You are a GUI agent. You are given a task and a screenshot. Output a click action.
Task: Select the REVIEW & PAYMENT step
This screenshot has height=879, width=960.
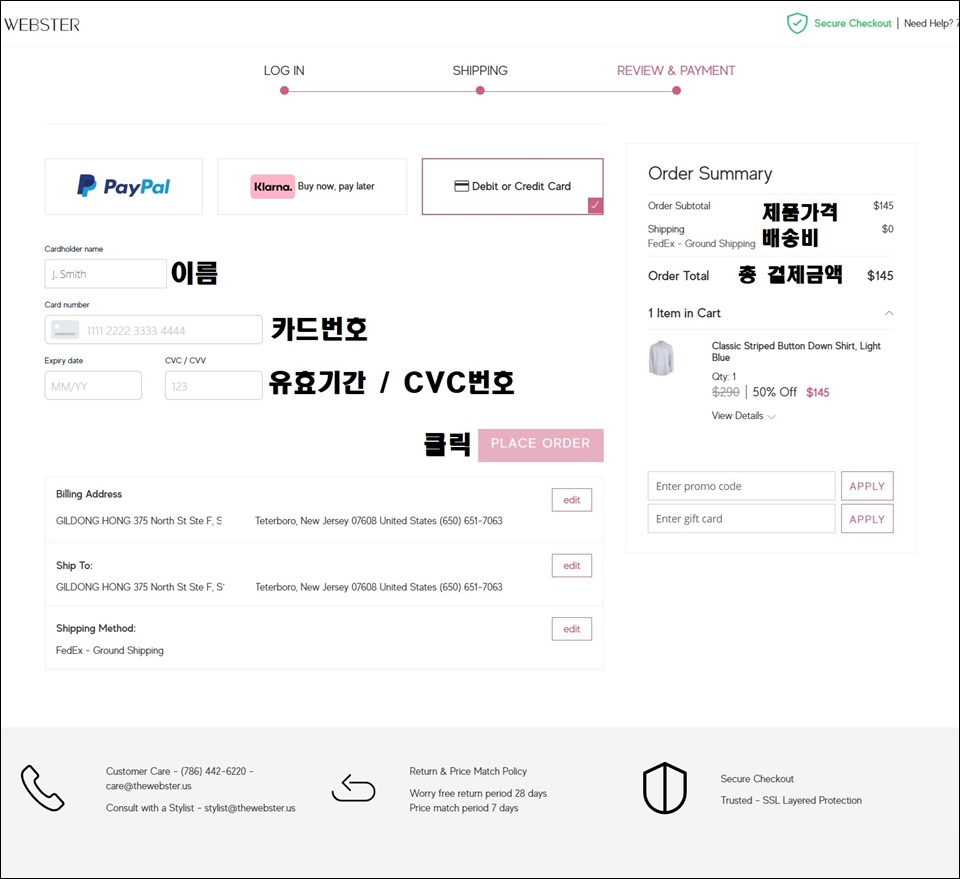coord(676,70)
